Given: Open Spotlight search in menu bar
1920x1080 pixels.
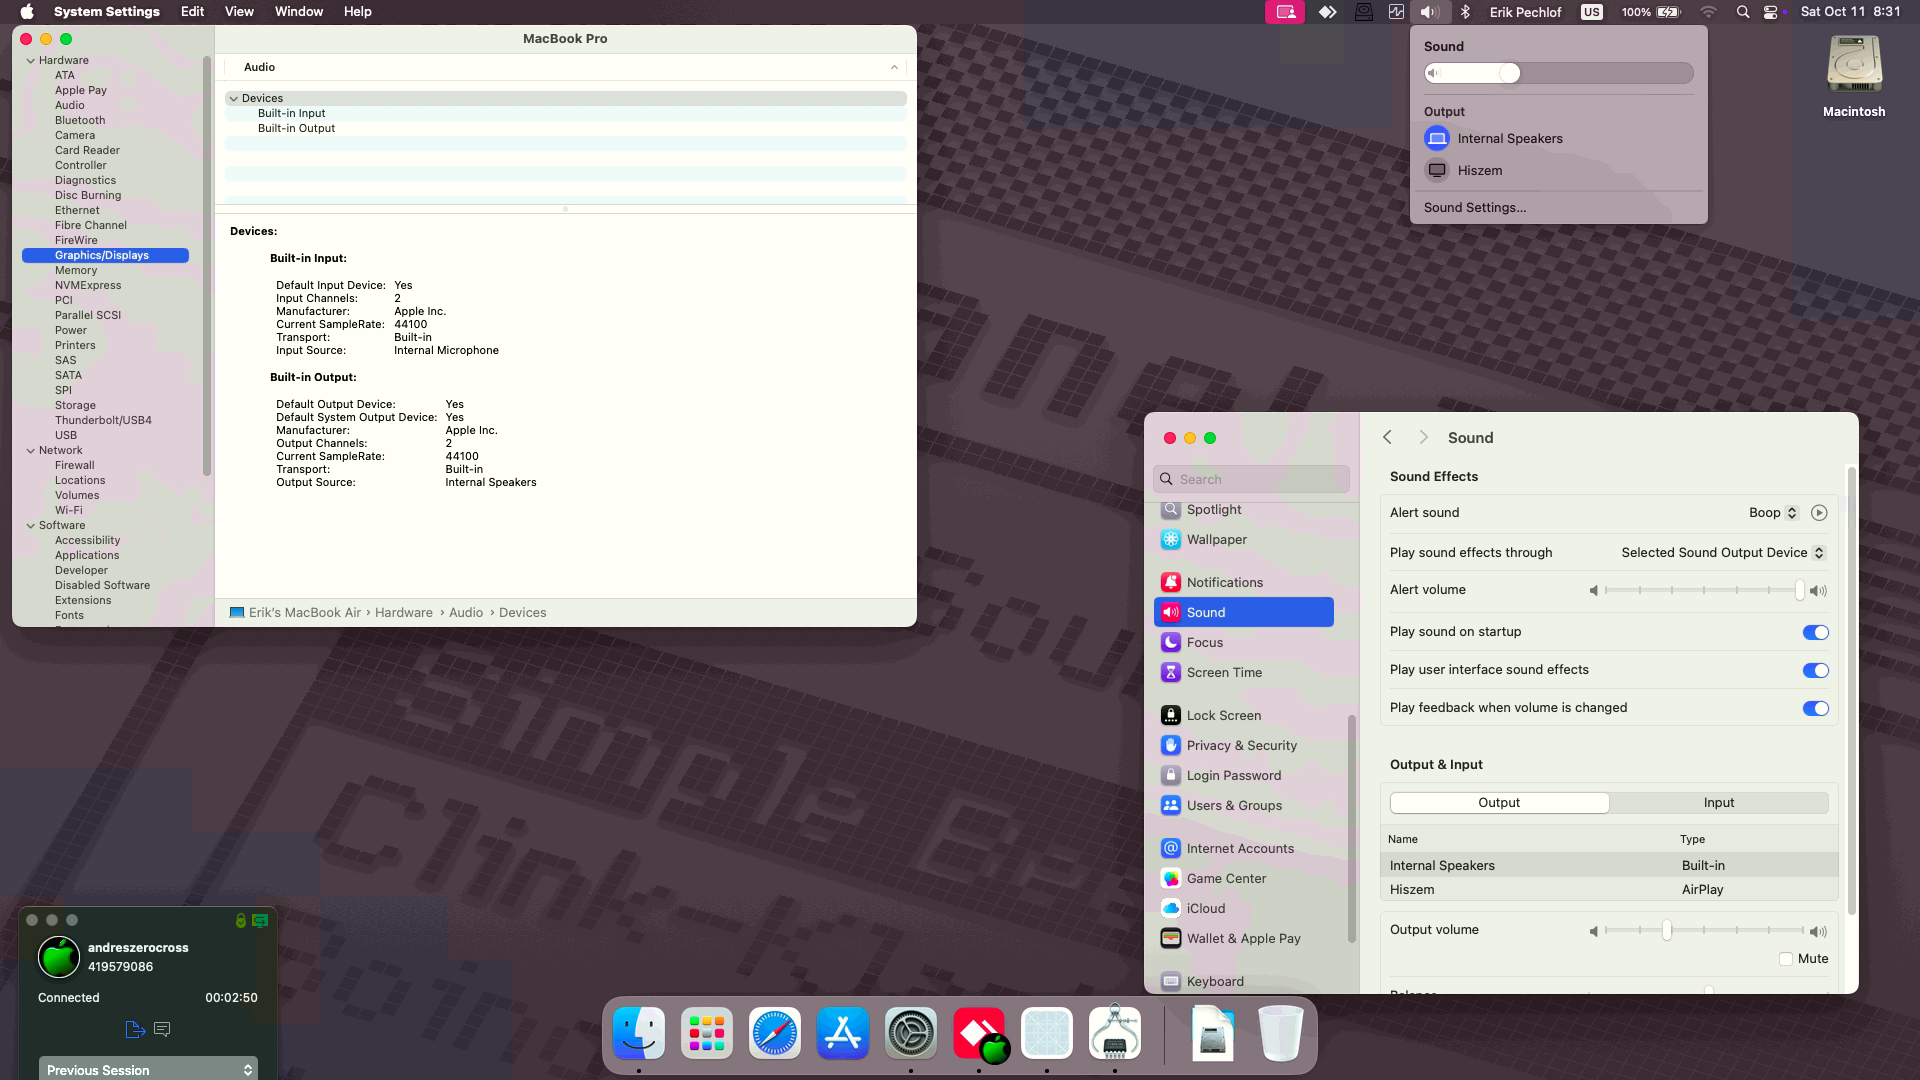Looking at the screenshot, I should click(1743, 12).
